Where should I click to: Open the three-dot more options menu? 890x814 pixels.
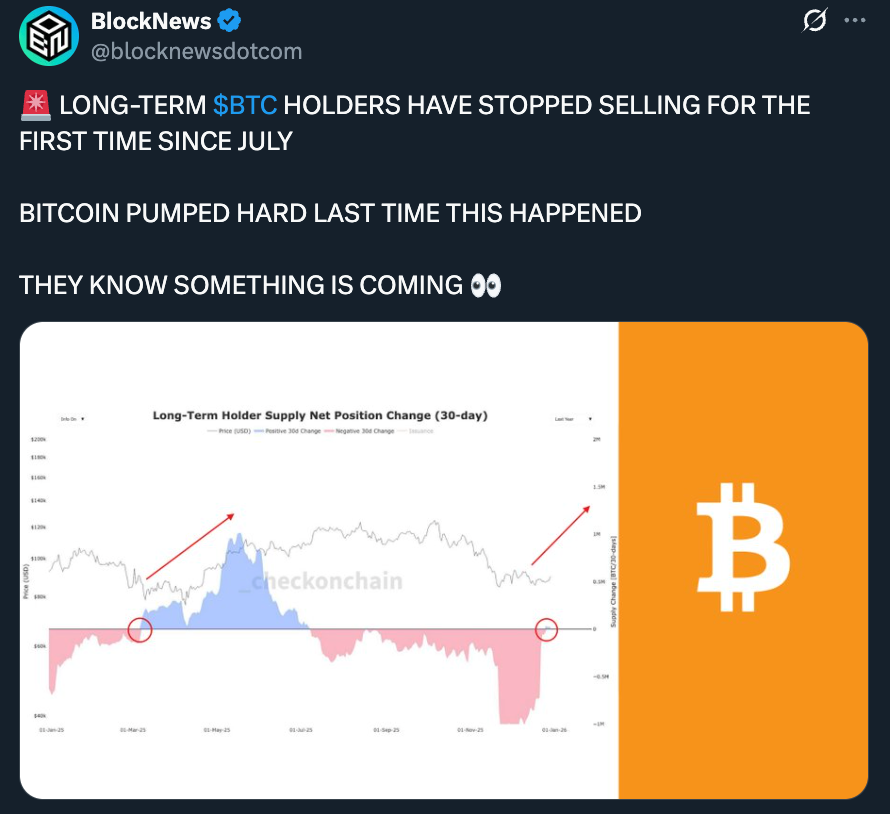pyautogui.click(x=854, y=21)
